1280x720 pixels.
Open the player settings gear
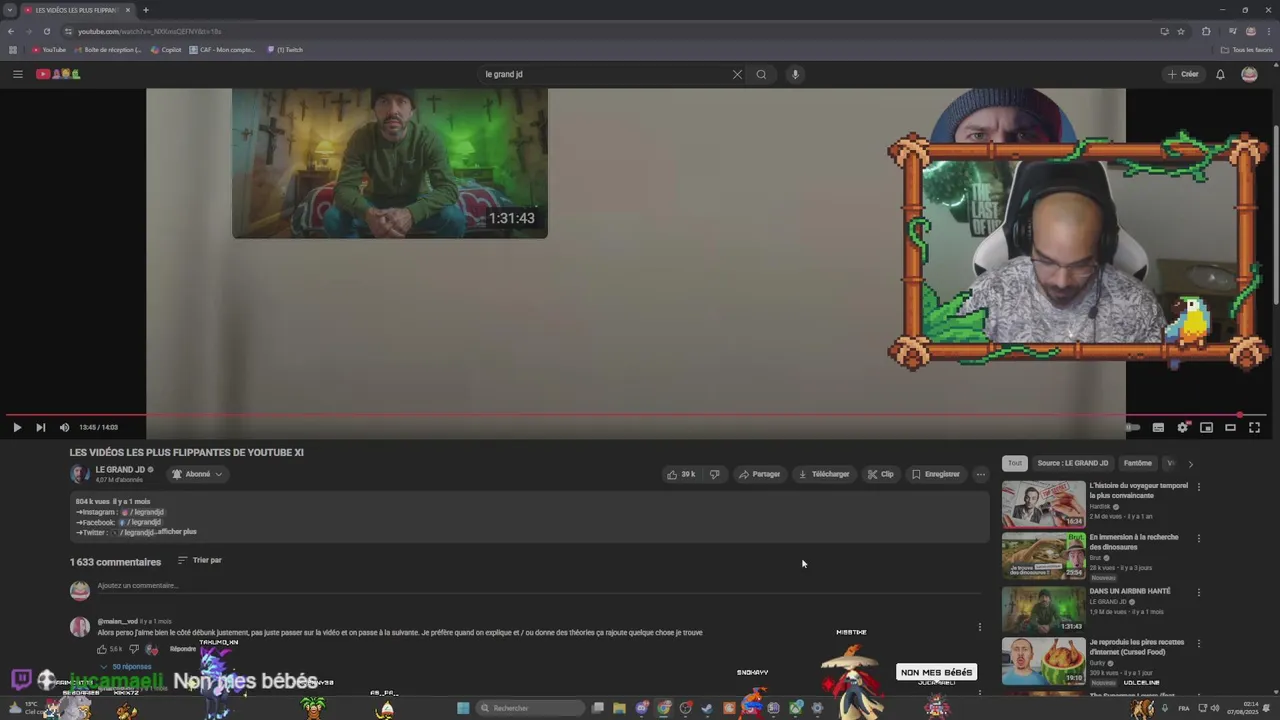(1183, 427)
